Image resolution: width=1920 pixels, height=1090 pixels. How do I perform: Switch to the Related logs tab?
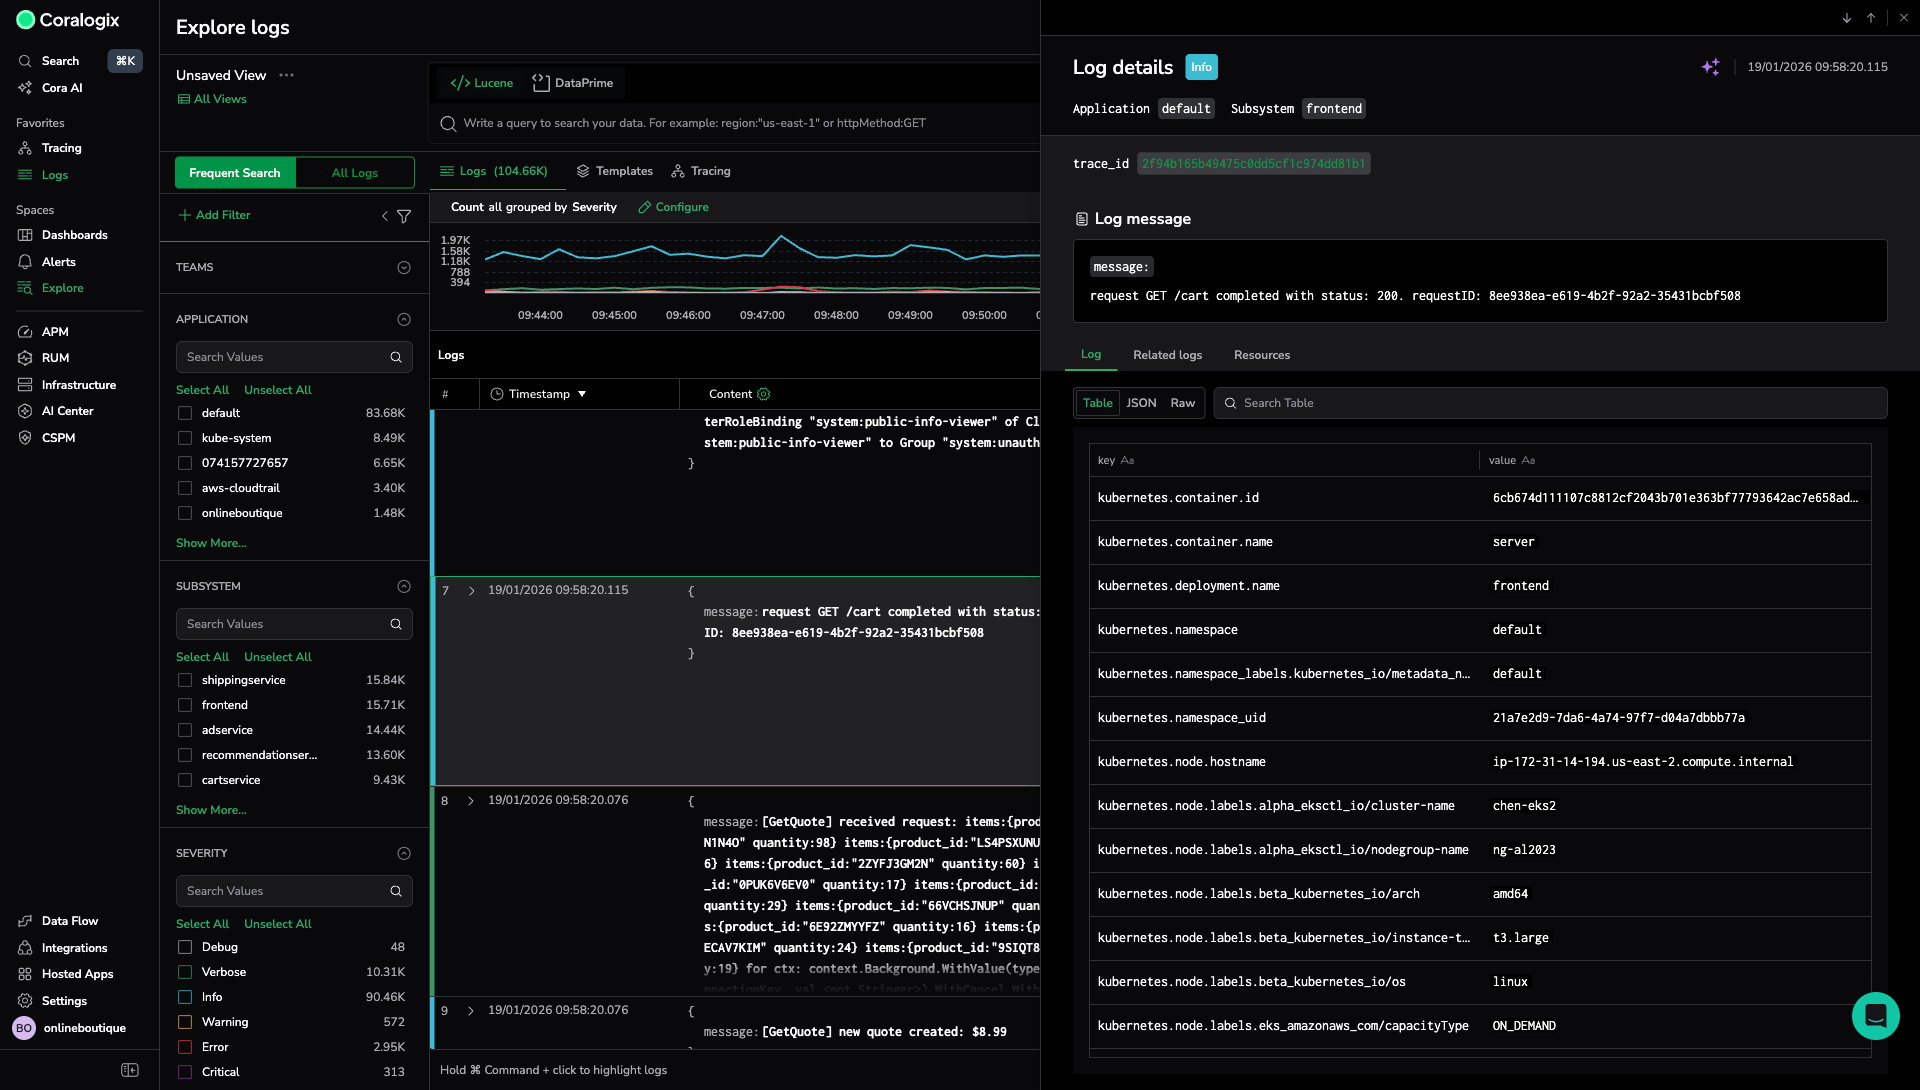point(1167,355)
